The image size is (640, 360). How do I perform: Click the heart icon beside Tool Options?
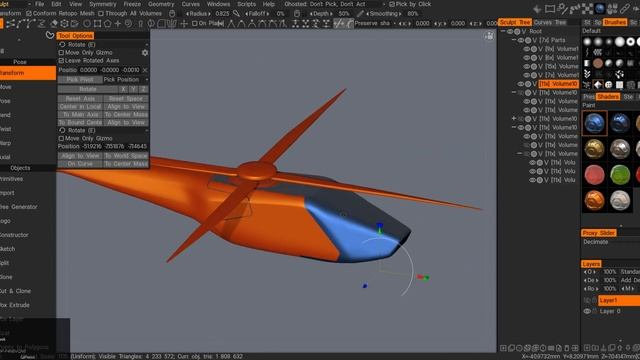pos(50,36)
